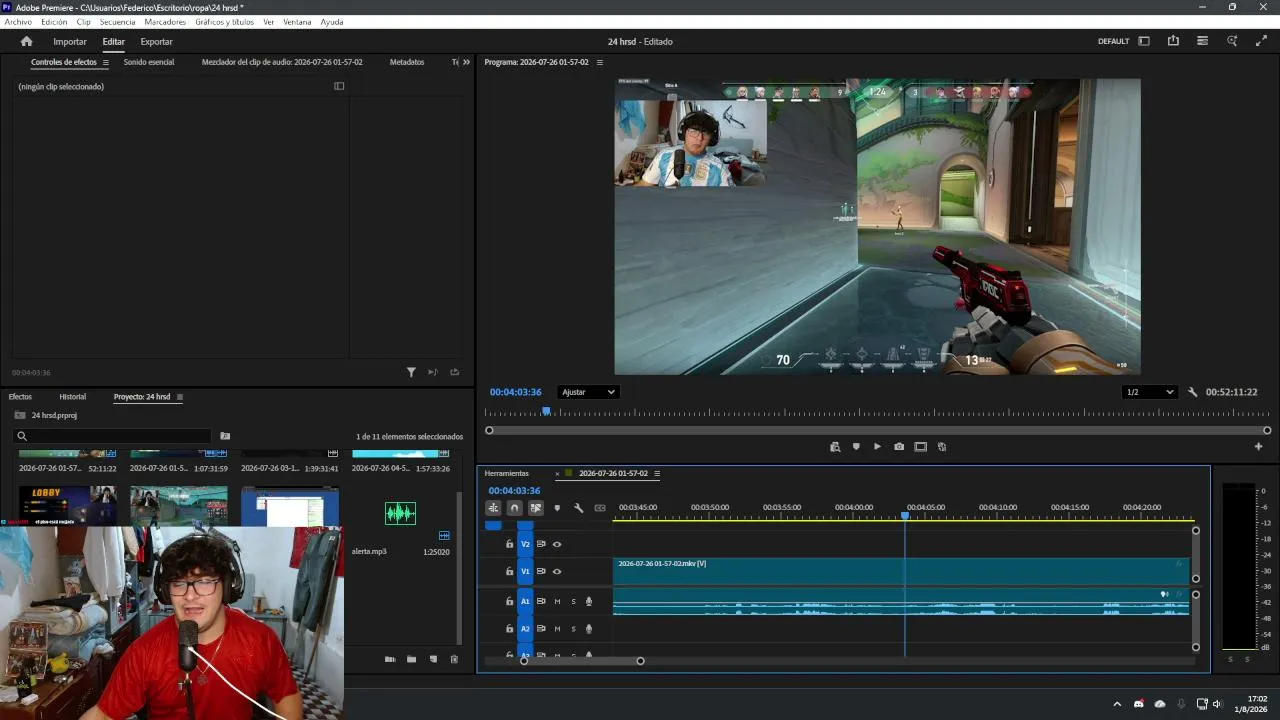This screenshot has height=720, width=1280.
Task: Close the 2026-07-26 01-57-02 sequence tab
Action: pyautogui.click(x=557, y=474)
